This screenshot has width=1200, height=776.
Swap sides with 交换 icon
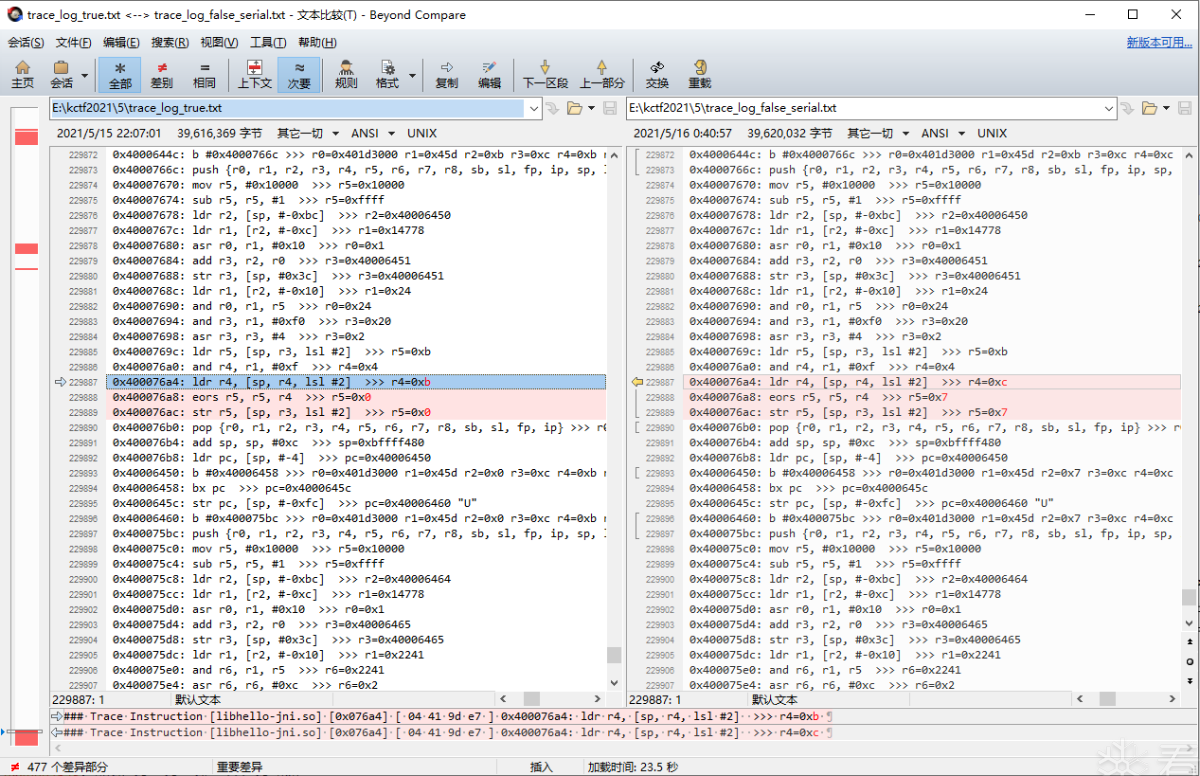[657, 75]
